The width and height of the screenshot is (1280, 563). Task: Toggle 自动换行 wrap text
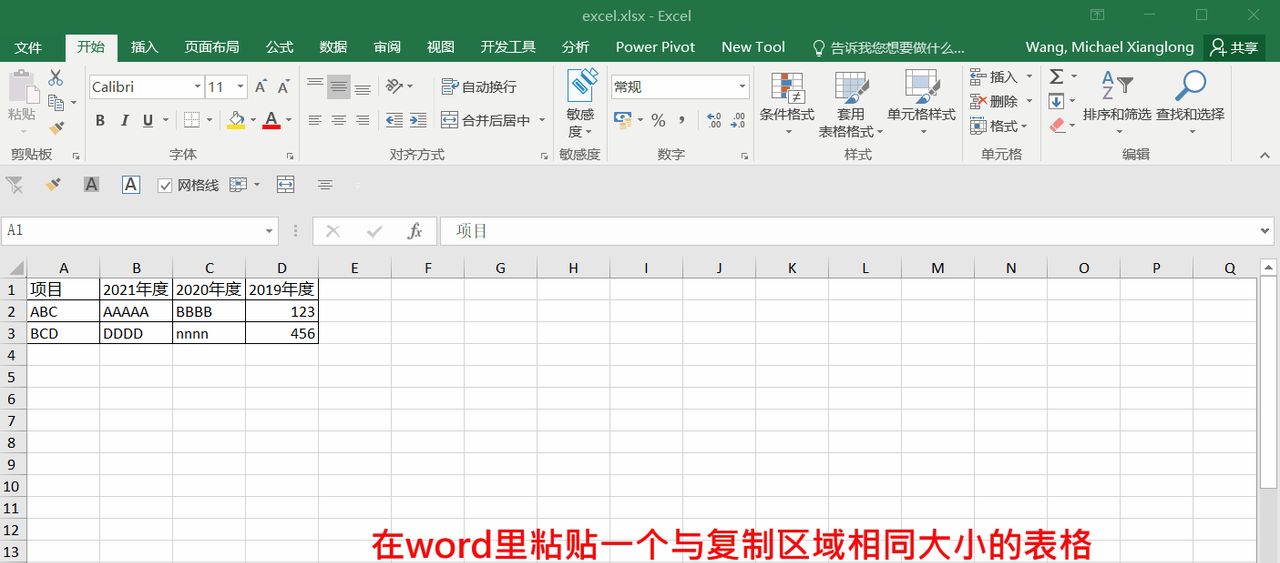click(479, 87)
